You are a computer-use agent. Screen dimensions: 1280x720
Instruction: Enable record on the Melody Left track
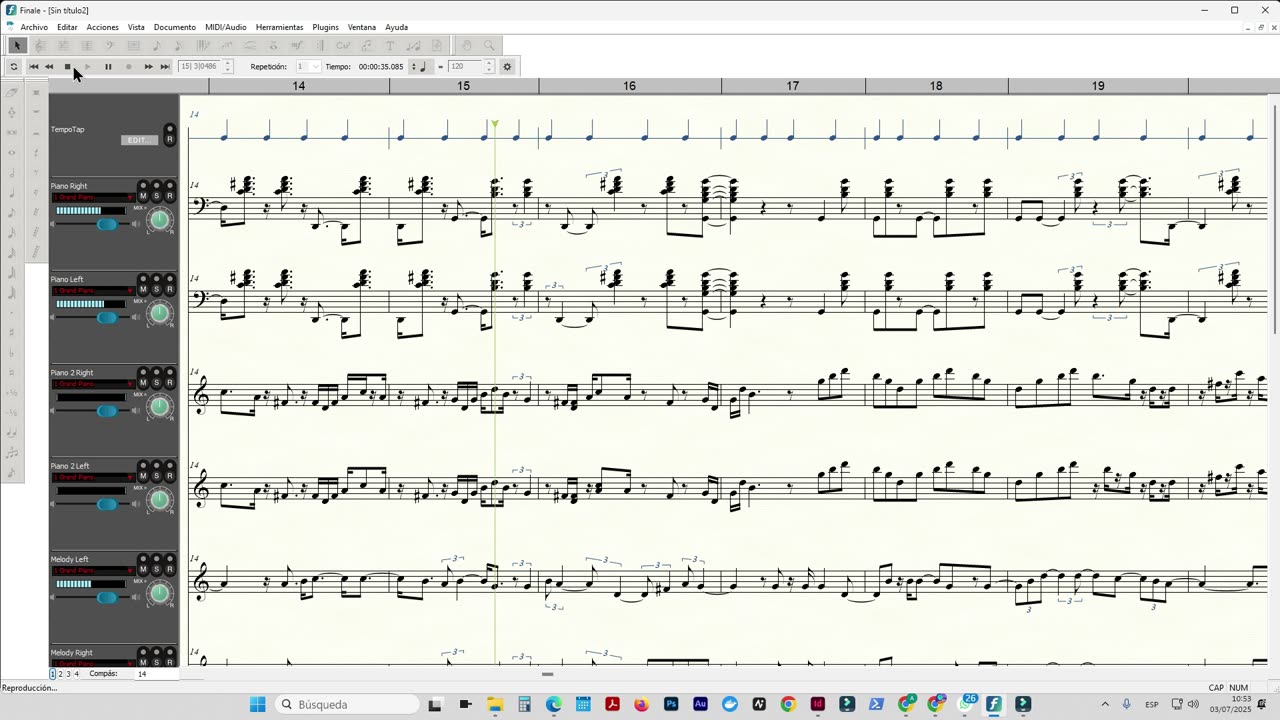[169, 570]
